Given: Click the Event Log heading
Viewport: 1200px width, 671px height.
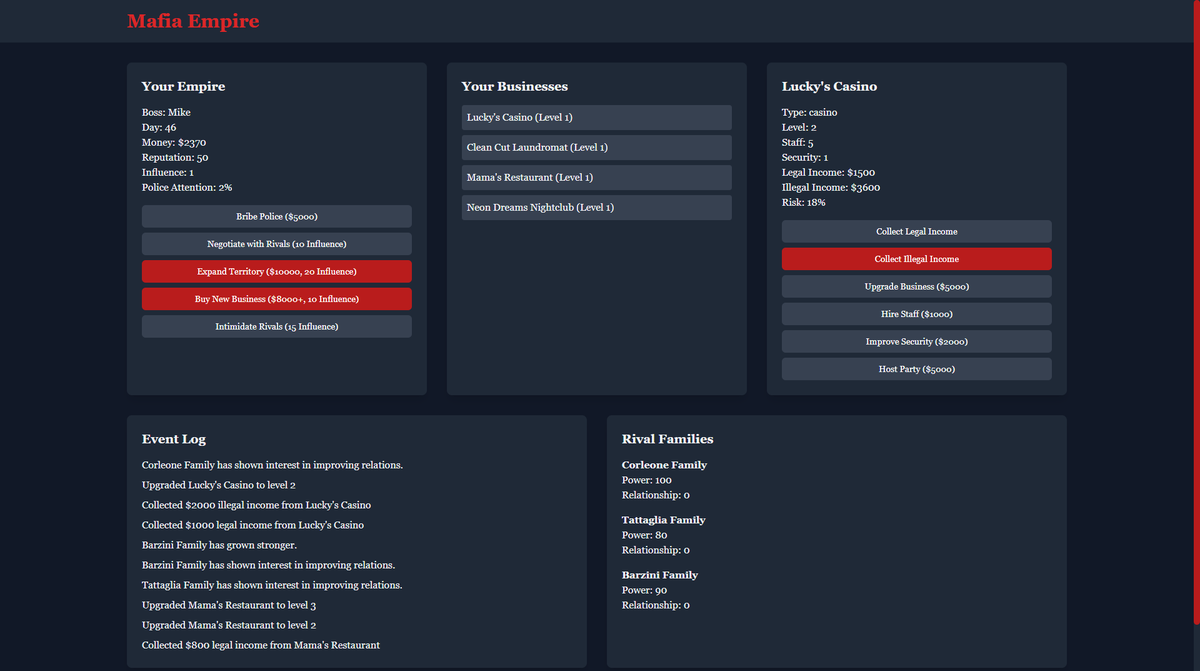Looking at the screenshot, I should tap(173, 439).
